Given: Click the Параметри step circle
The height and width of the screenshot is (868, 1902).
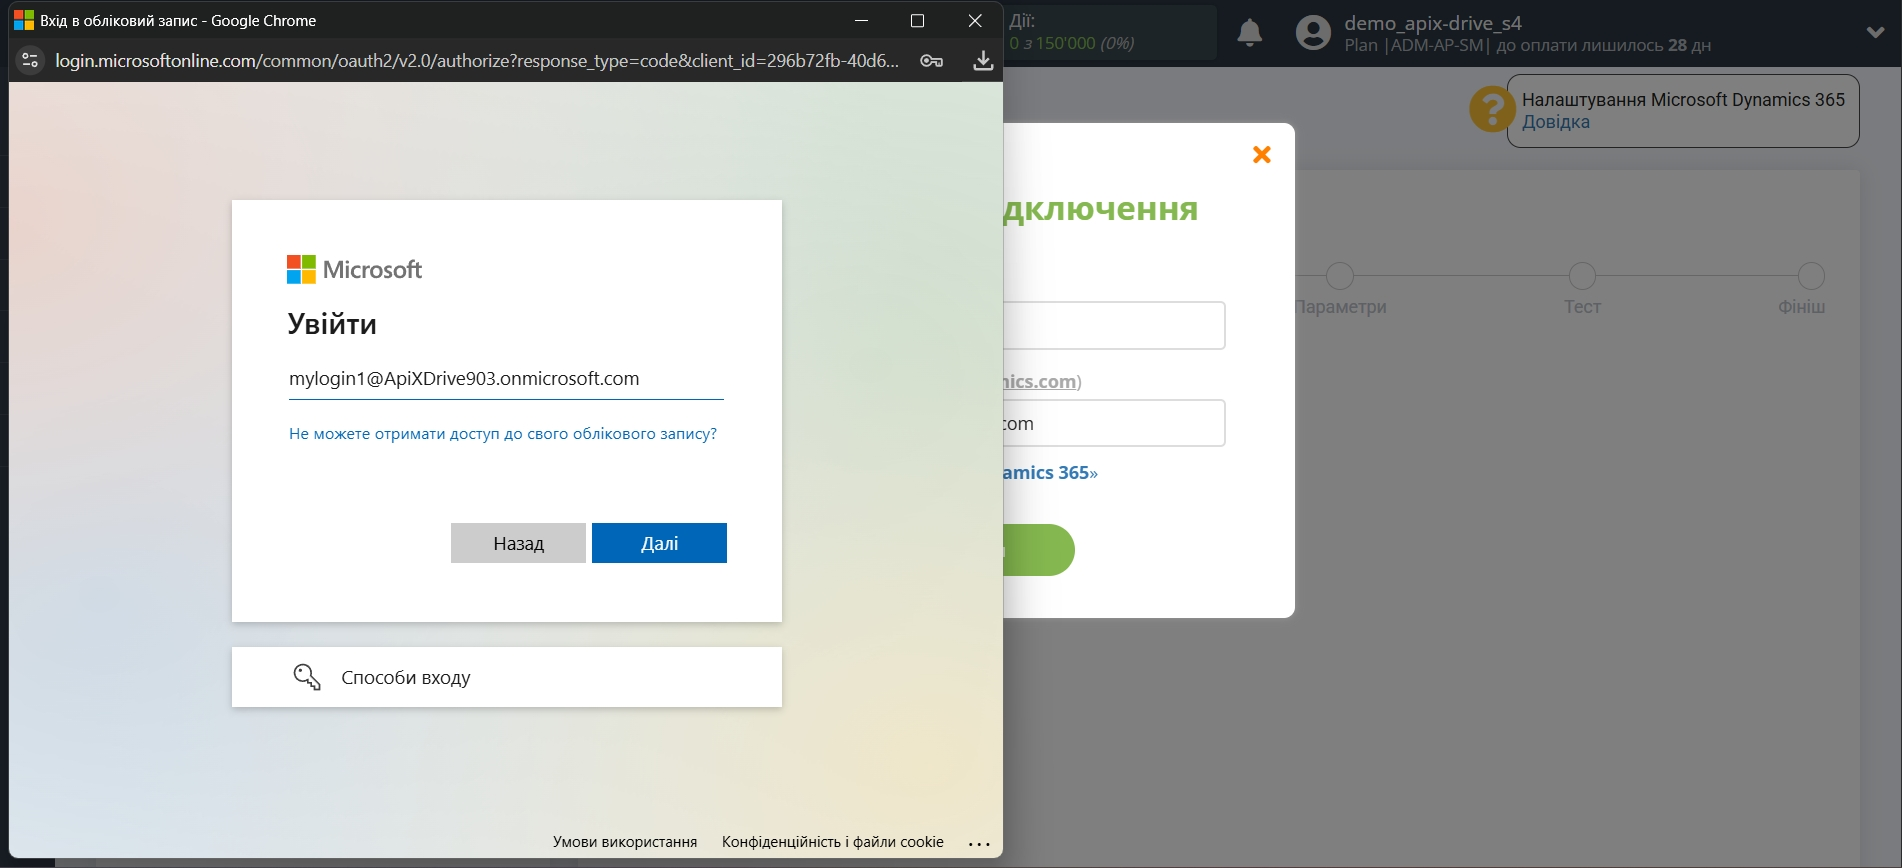Looking at the screenshot, I should 1340,276.
